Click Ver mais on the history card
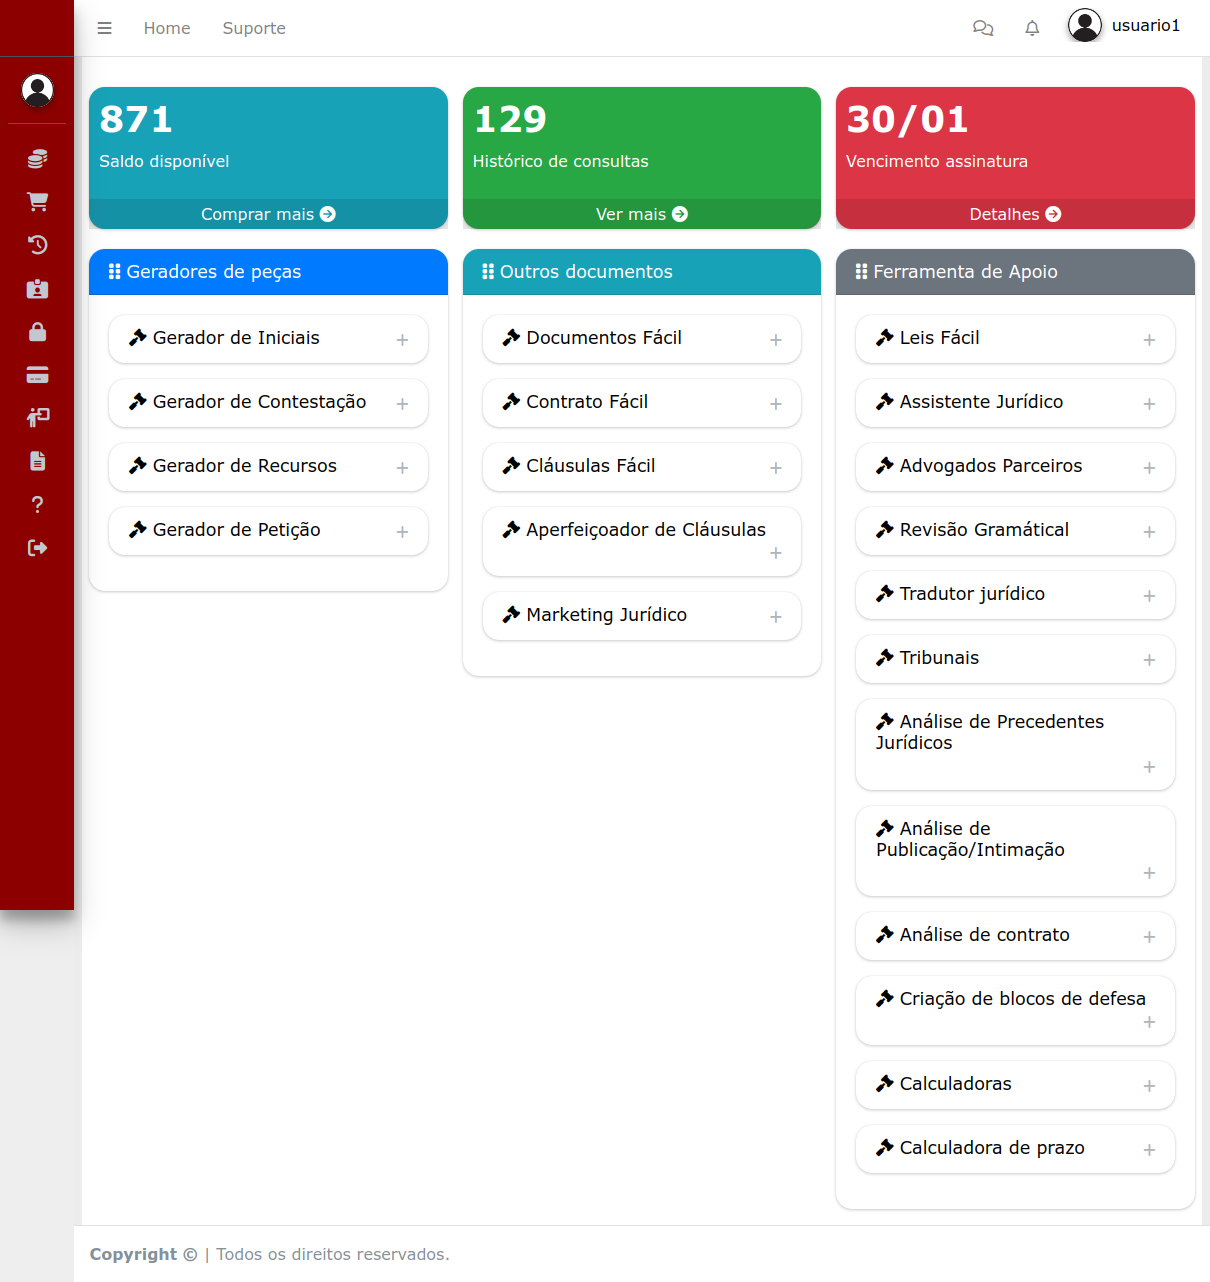The height and width of the screenshot is (1282, 1210). [x=642, y=214]
